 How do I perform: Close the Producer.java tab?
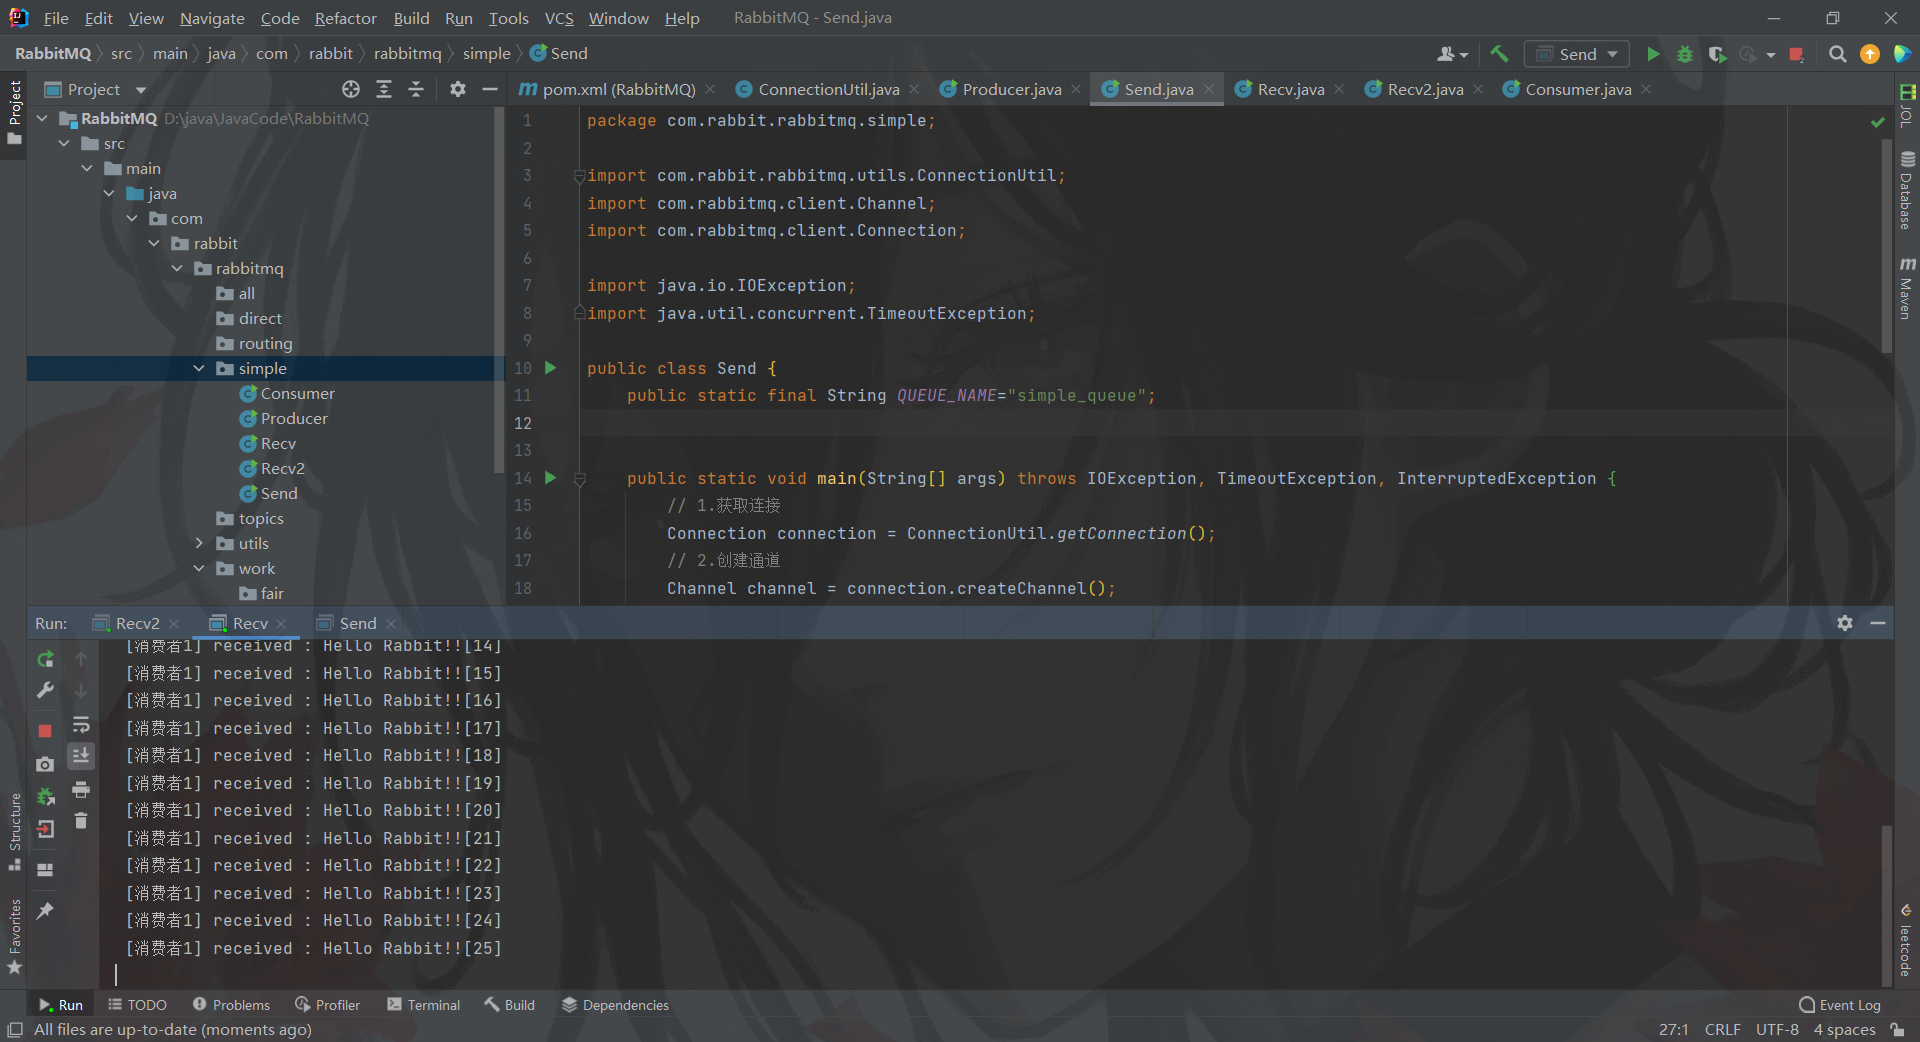1076,89
